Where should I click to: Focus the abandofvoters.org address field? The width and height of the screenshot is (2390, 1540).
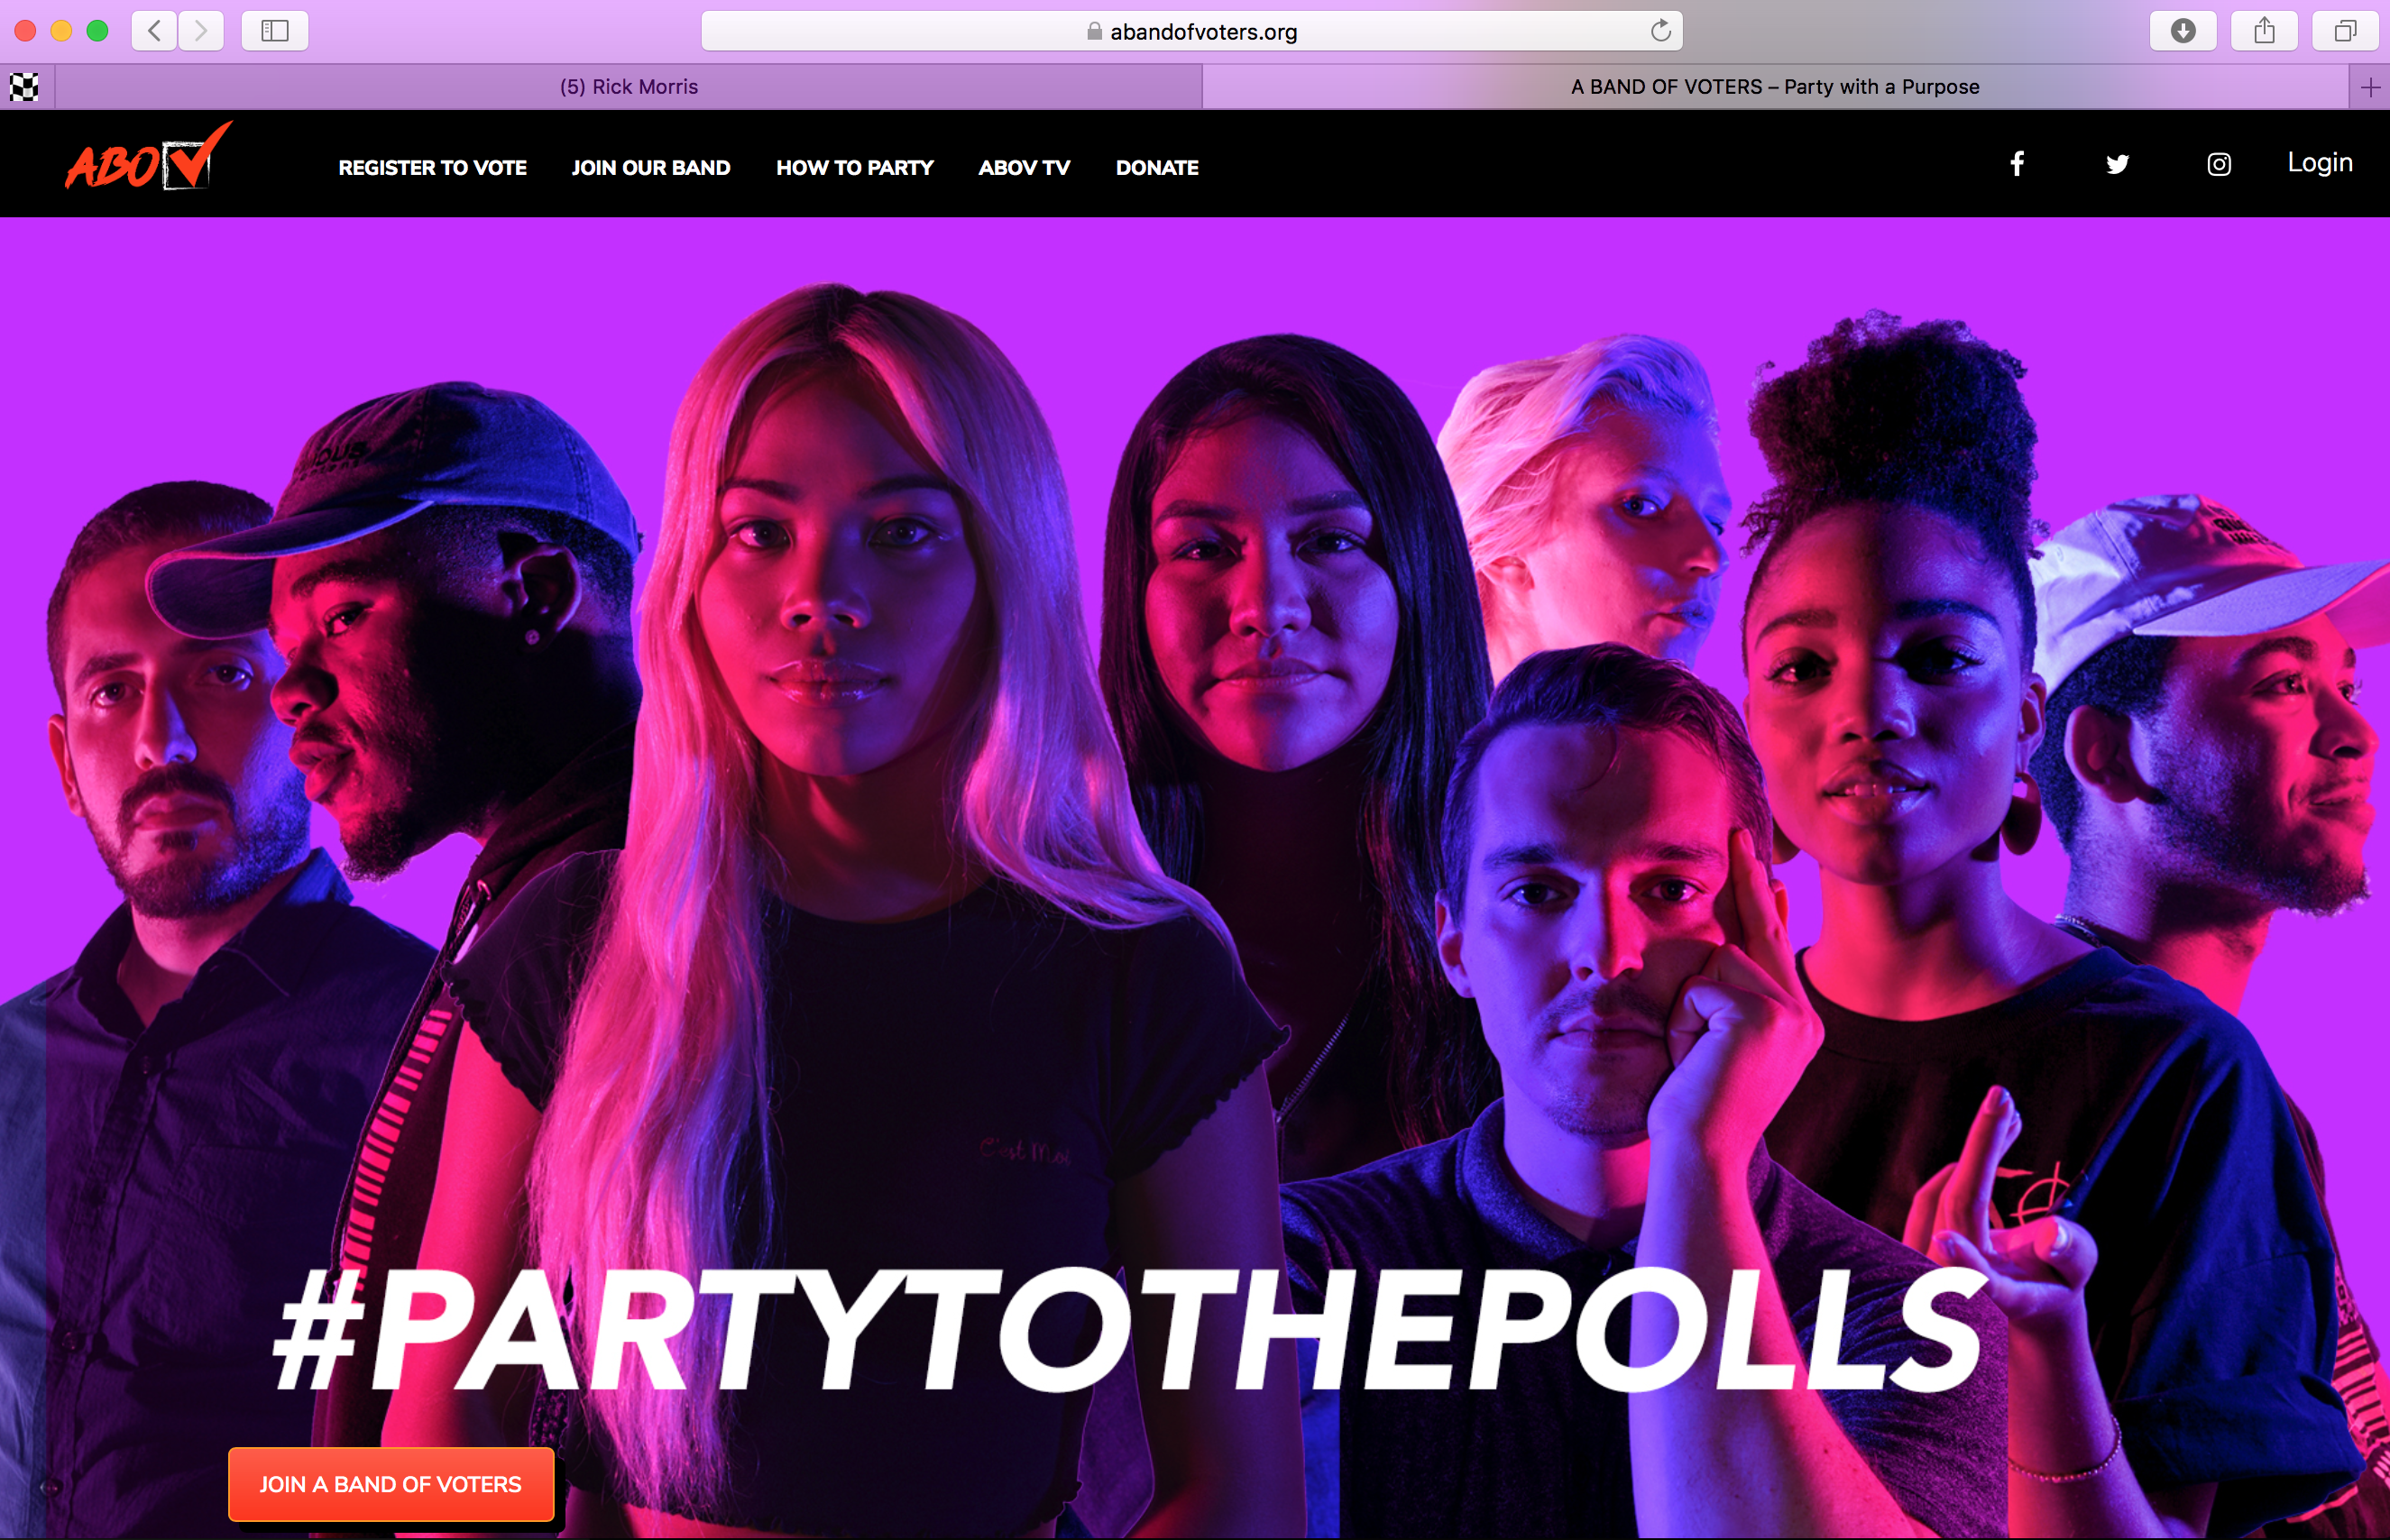(x=1192, y=31)
